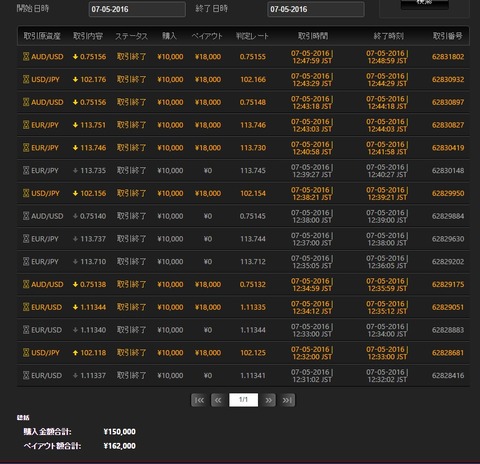The width and height of the screenshot is (480, 464).
Task: Click the hourglass icon for trade 62828883
Action: (x=26, y=330)
